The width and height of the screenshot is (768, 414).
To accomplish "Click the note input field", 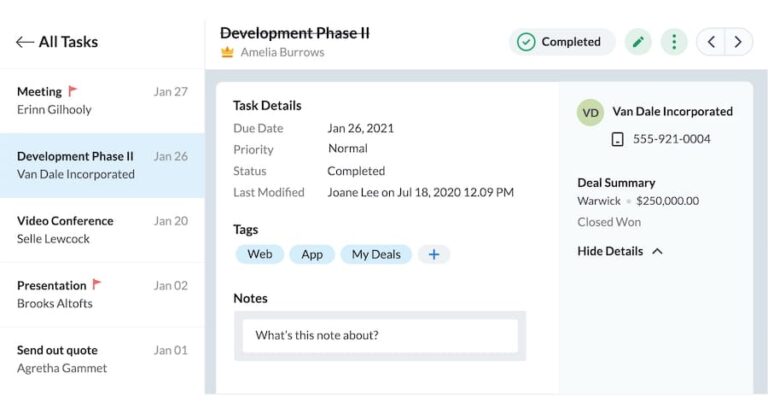I will (x=380, y=335).
